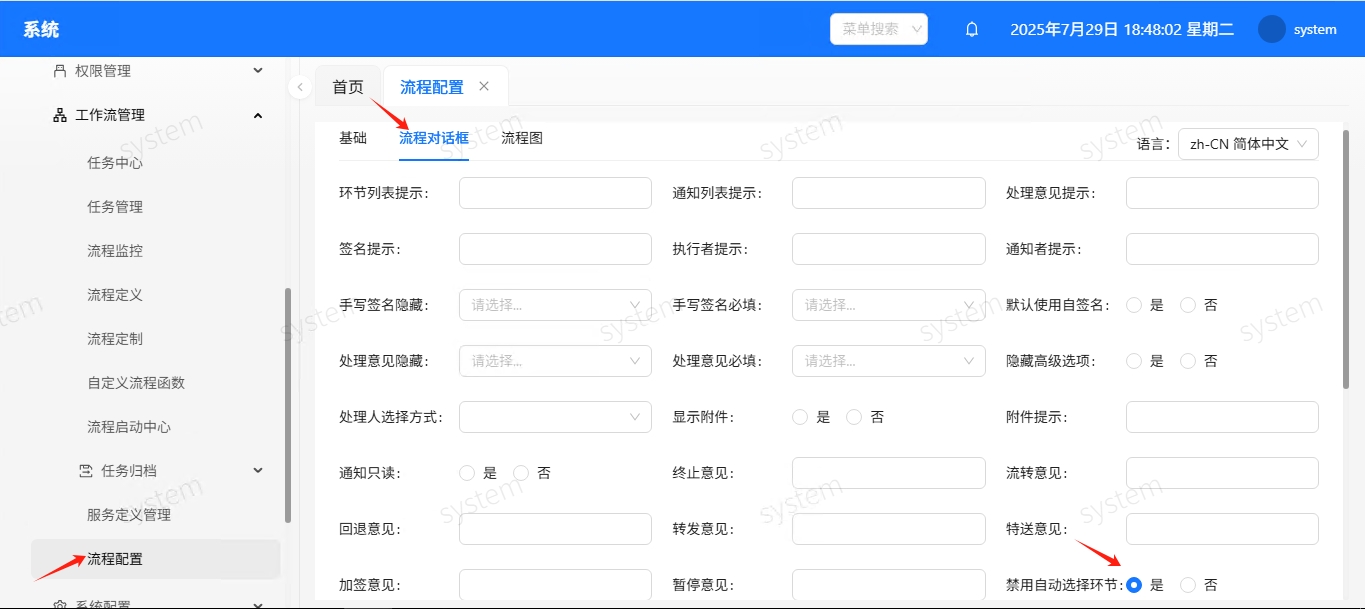Click the 任务归档 archive icon

pyautogui.click(x=86, y=471)
